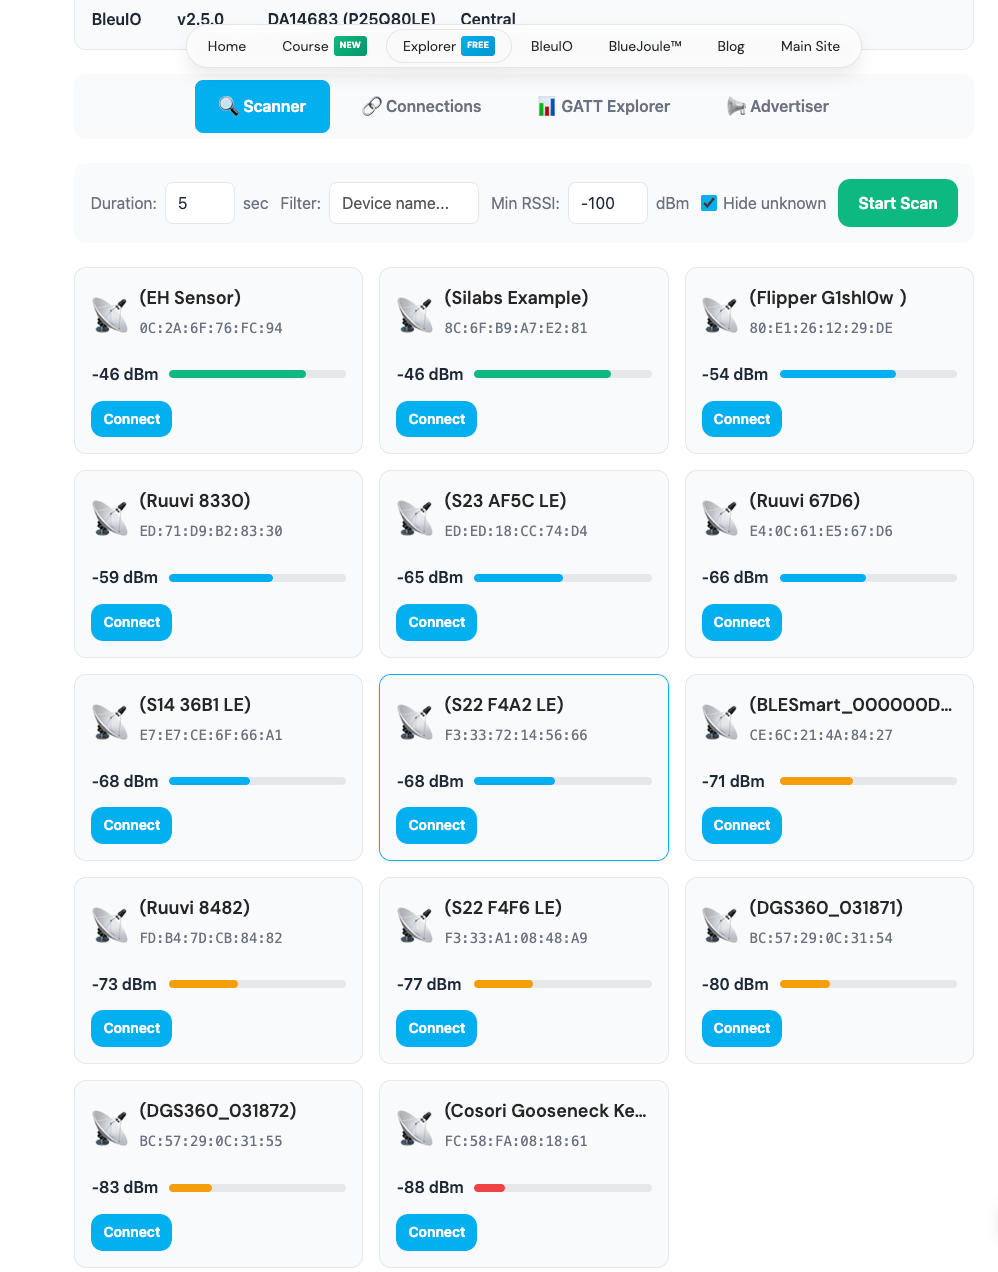This screenshot has height=1272, width=998.
Task: Open the Home navigation item
Action: pos(226,46)
